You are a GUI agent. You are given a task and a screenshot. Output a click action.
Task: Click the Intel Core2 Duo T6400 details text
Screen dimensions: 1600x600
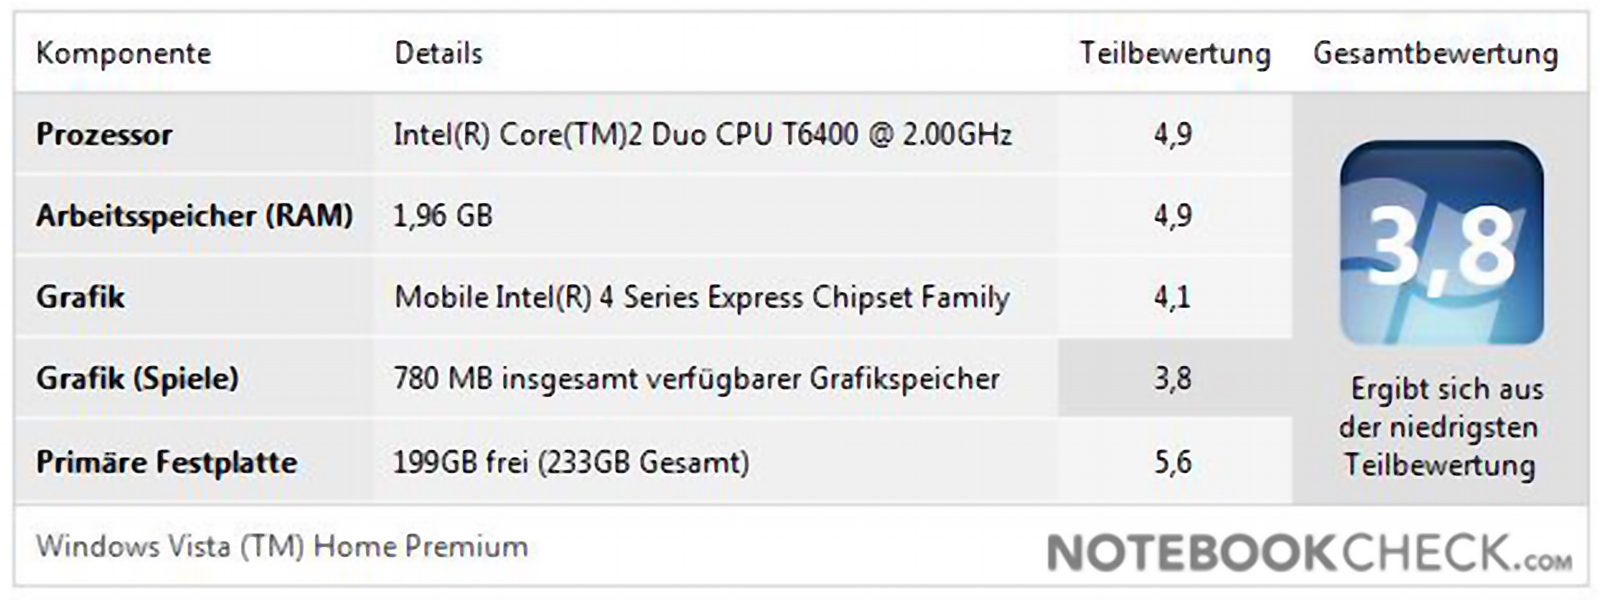coord(702,134)
